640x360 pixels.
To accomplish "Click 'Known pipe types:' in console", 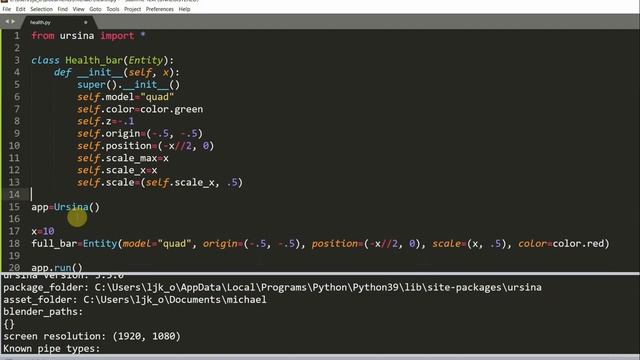I will [51, 349].
